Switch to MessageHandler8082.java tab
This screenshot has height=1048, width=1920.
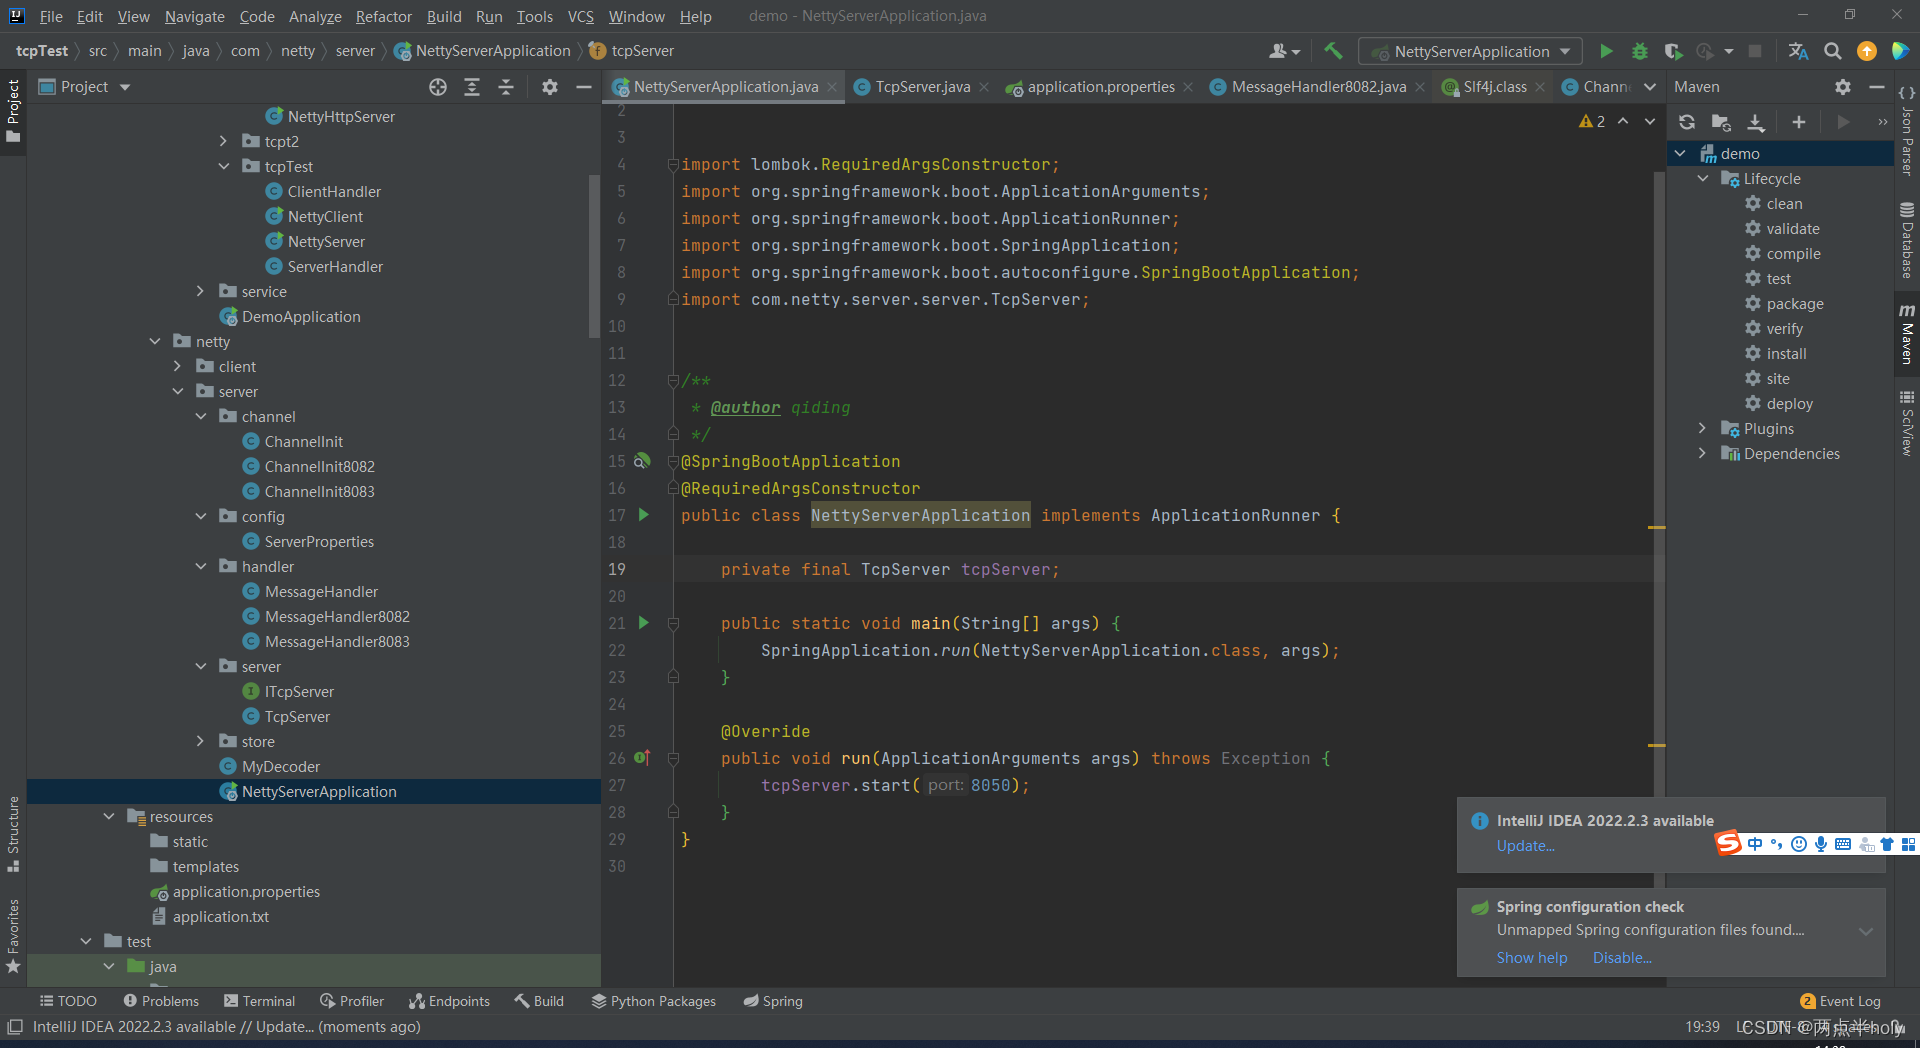tap(1318, 87)
